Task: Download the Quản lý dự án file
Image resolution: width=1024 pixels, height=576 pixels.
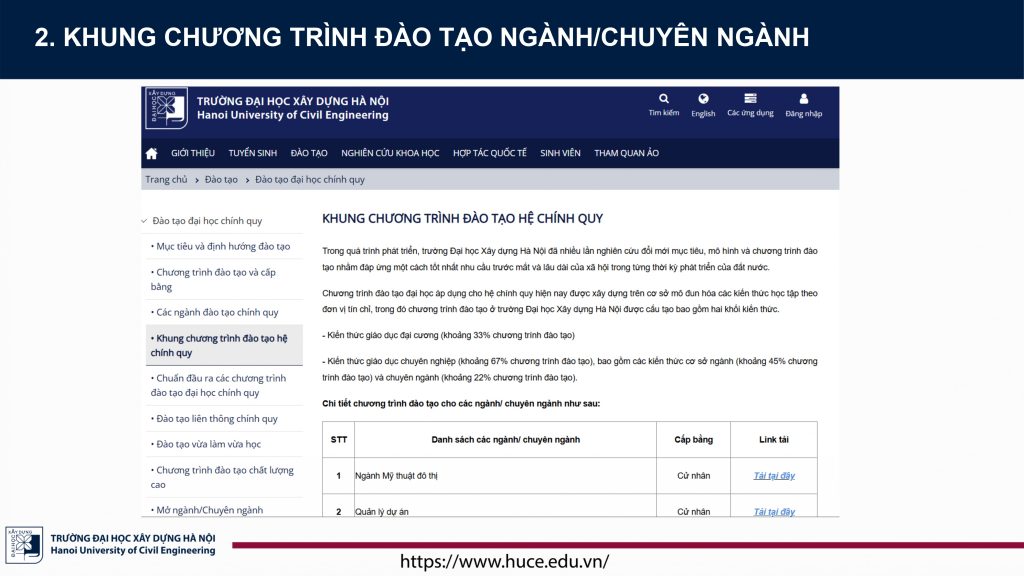Action: pos(773,512)
